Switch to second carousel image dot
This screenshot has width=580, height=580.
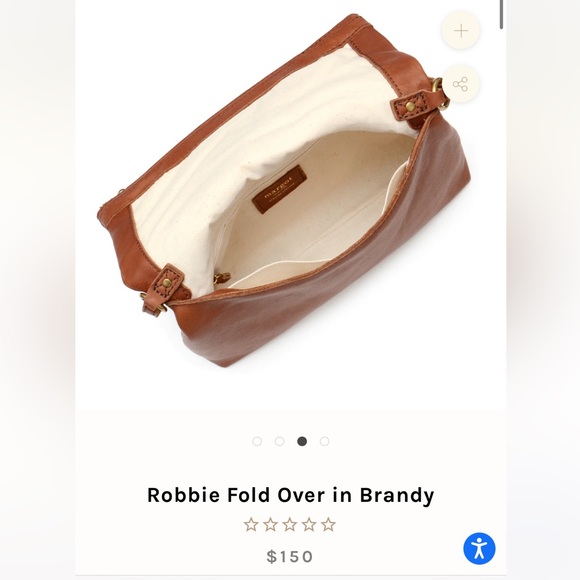coord(280,441)
